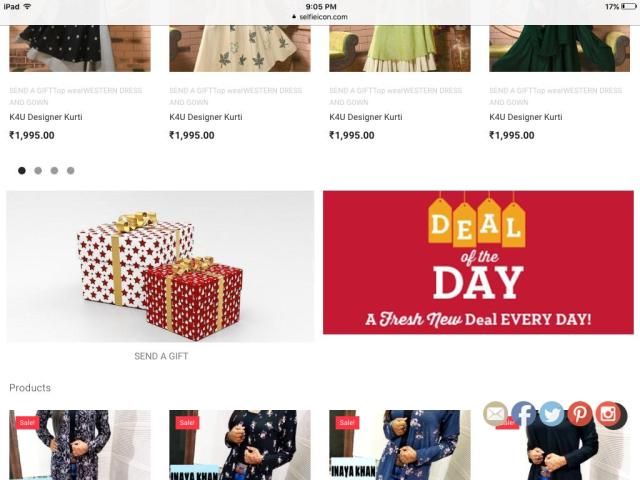640x480 pixels.
Task: Open the SEND A GIFT link
Action: click(161, 356)
